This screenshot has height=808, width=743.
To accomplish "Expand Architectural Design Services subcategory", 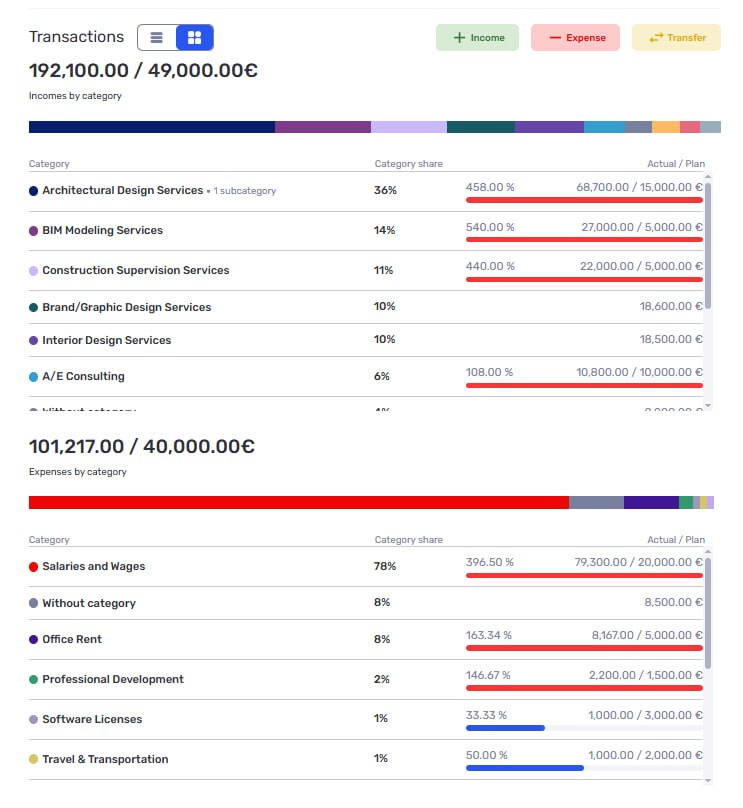I will click(244, 191).
